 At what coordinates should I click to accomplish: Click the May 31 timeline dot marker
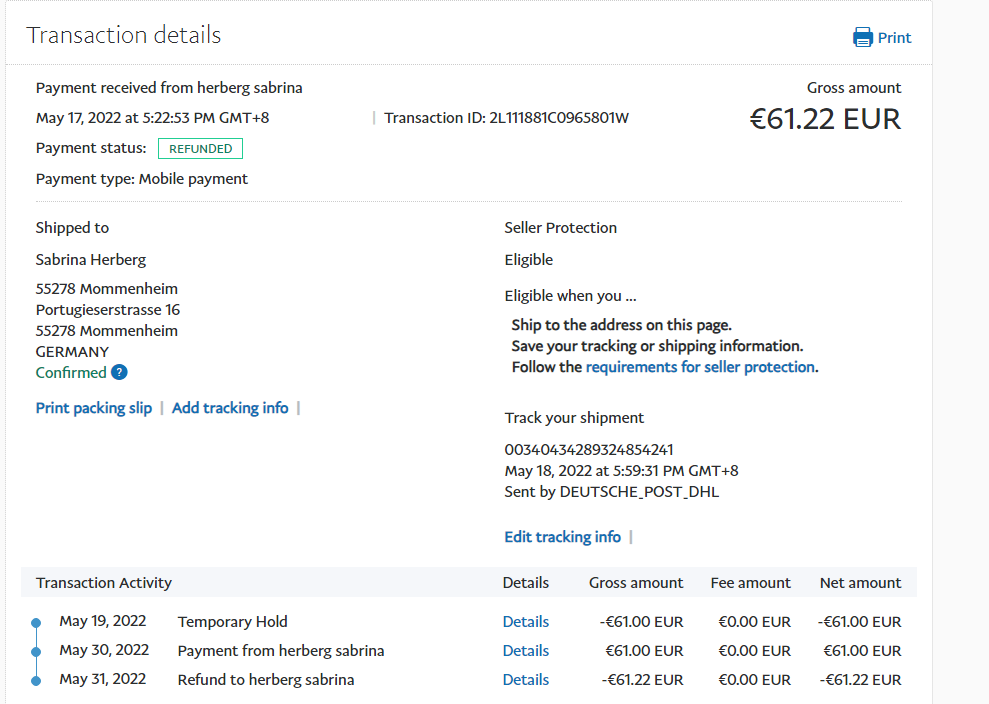36,680
